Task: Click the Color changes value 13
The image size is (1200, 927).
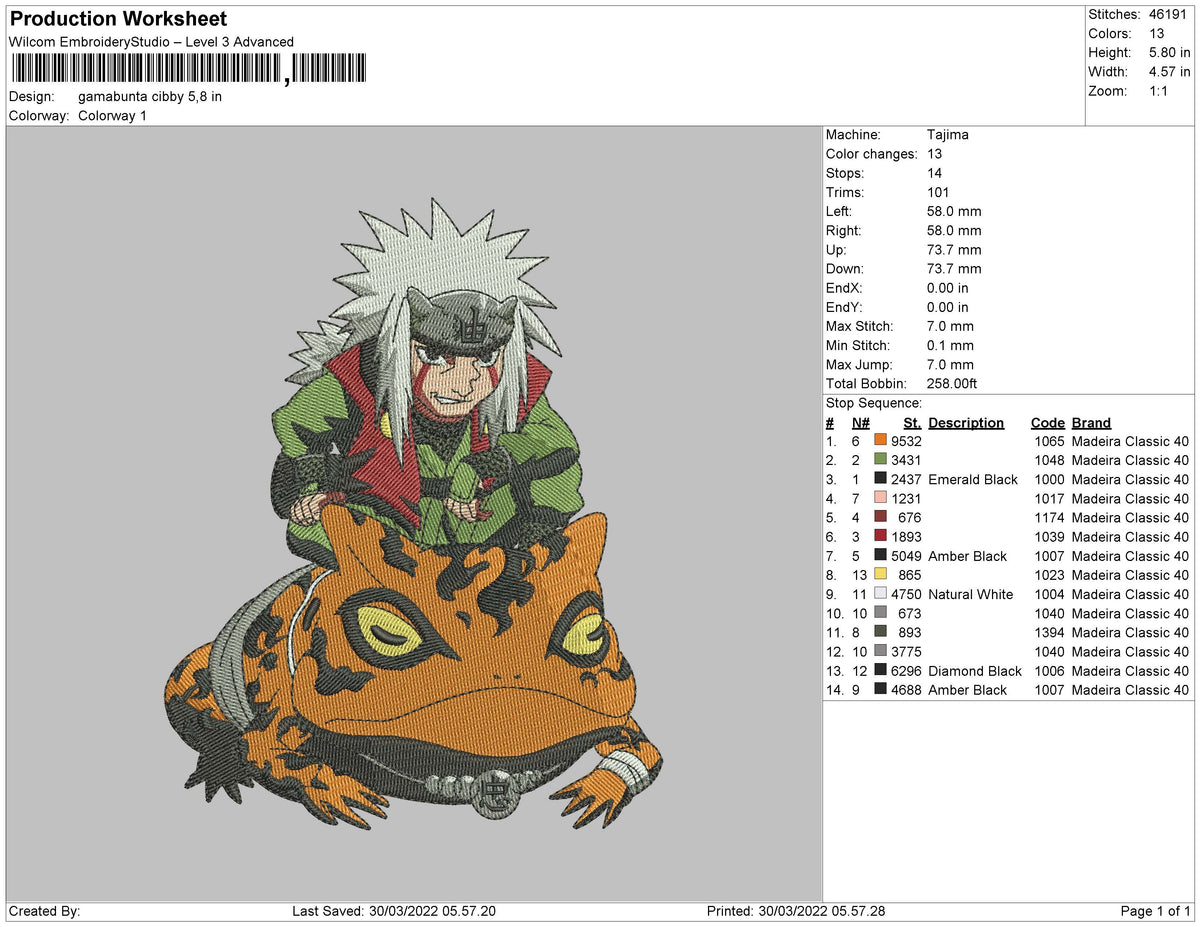Action: click(935, 154)
